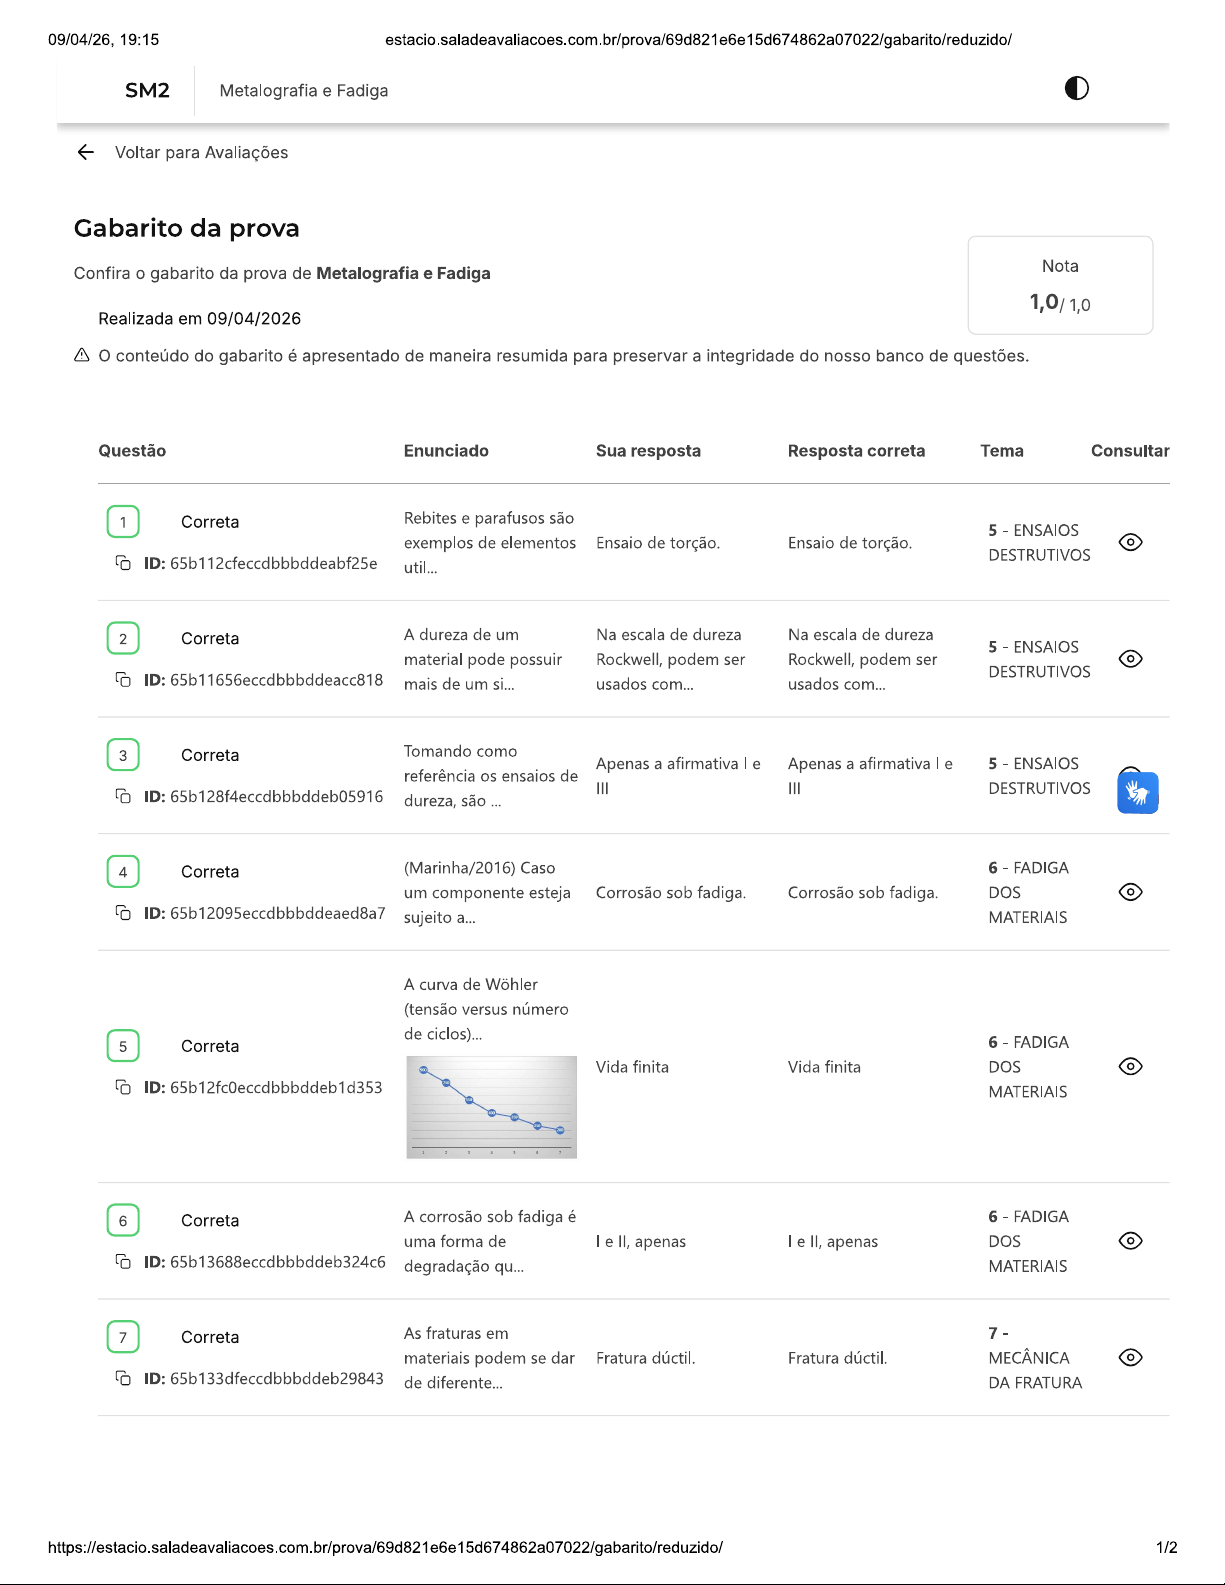This screenshot has width=1225, height=1585.
Task: Copy the ID of question 6
Action: [123, 1262]
